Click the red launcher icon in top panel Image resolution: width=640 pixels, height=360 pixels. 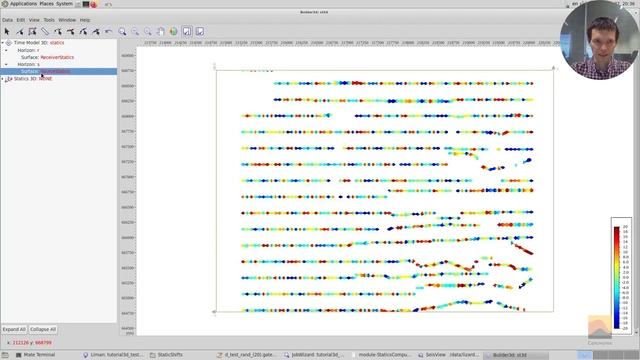click(93, 4)
